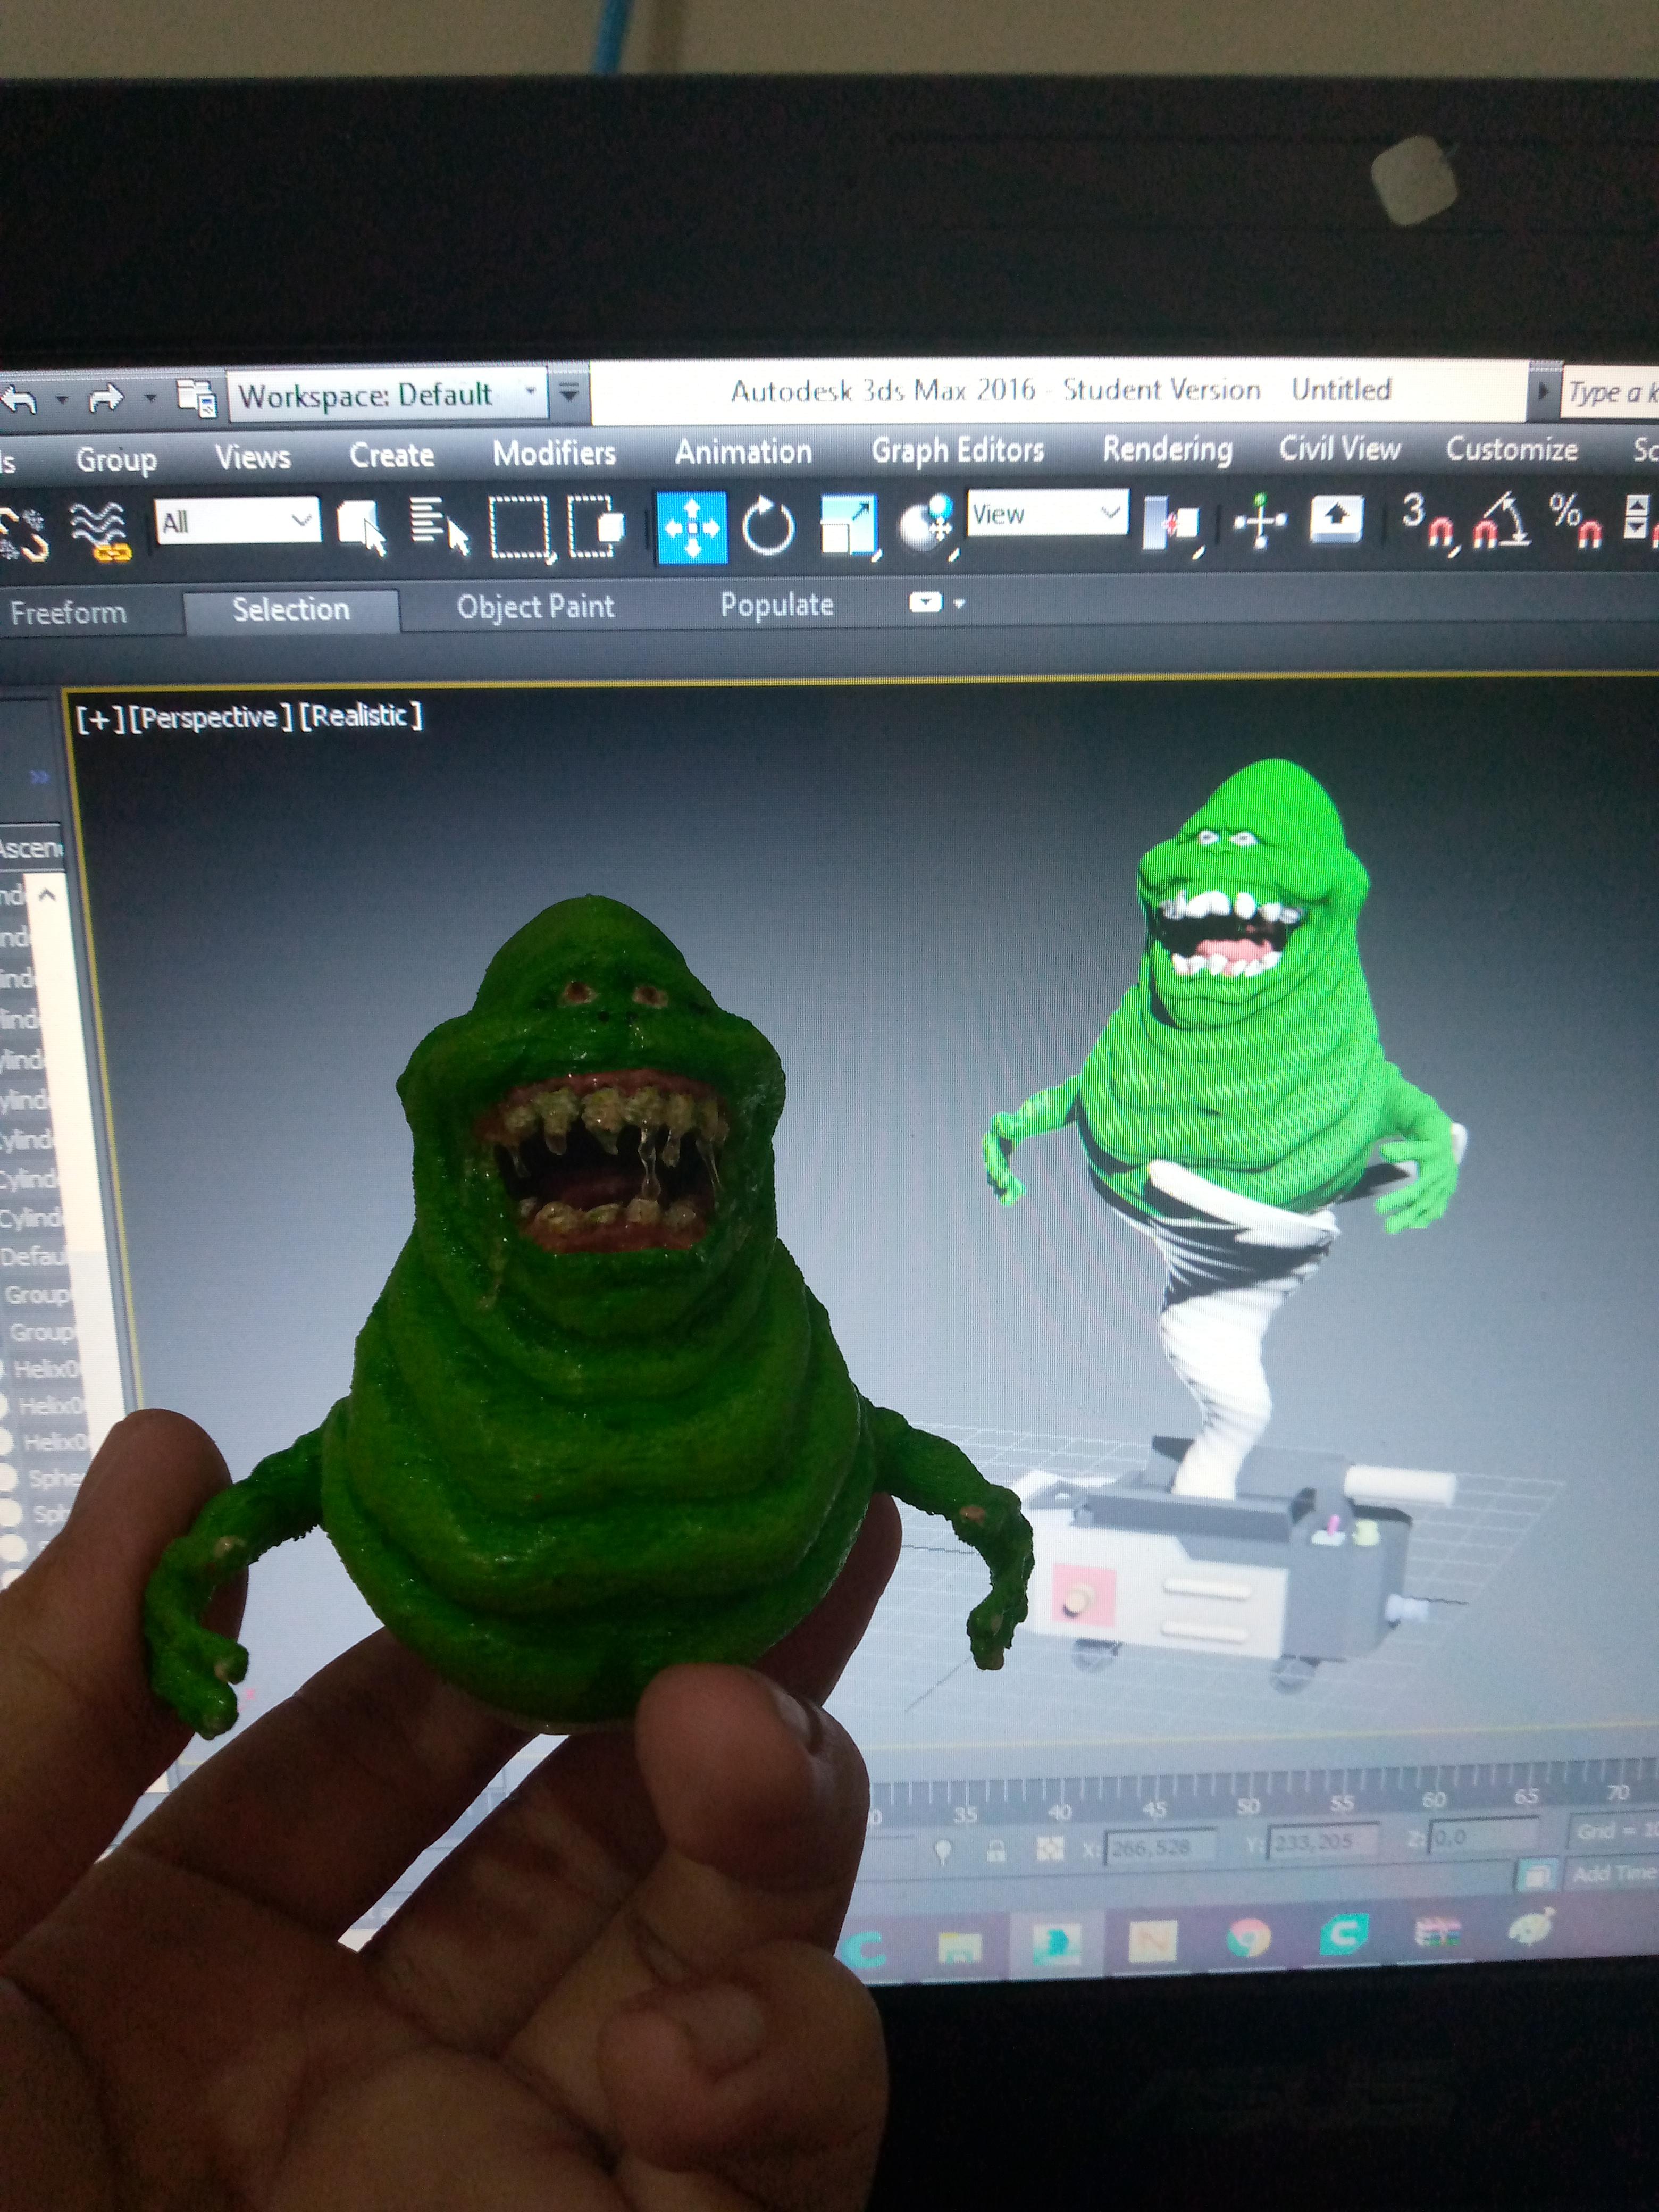
Task: Click frame 50 on the time ruler
Action: point(1248,1806)
